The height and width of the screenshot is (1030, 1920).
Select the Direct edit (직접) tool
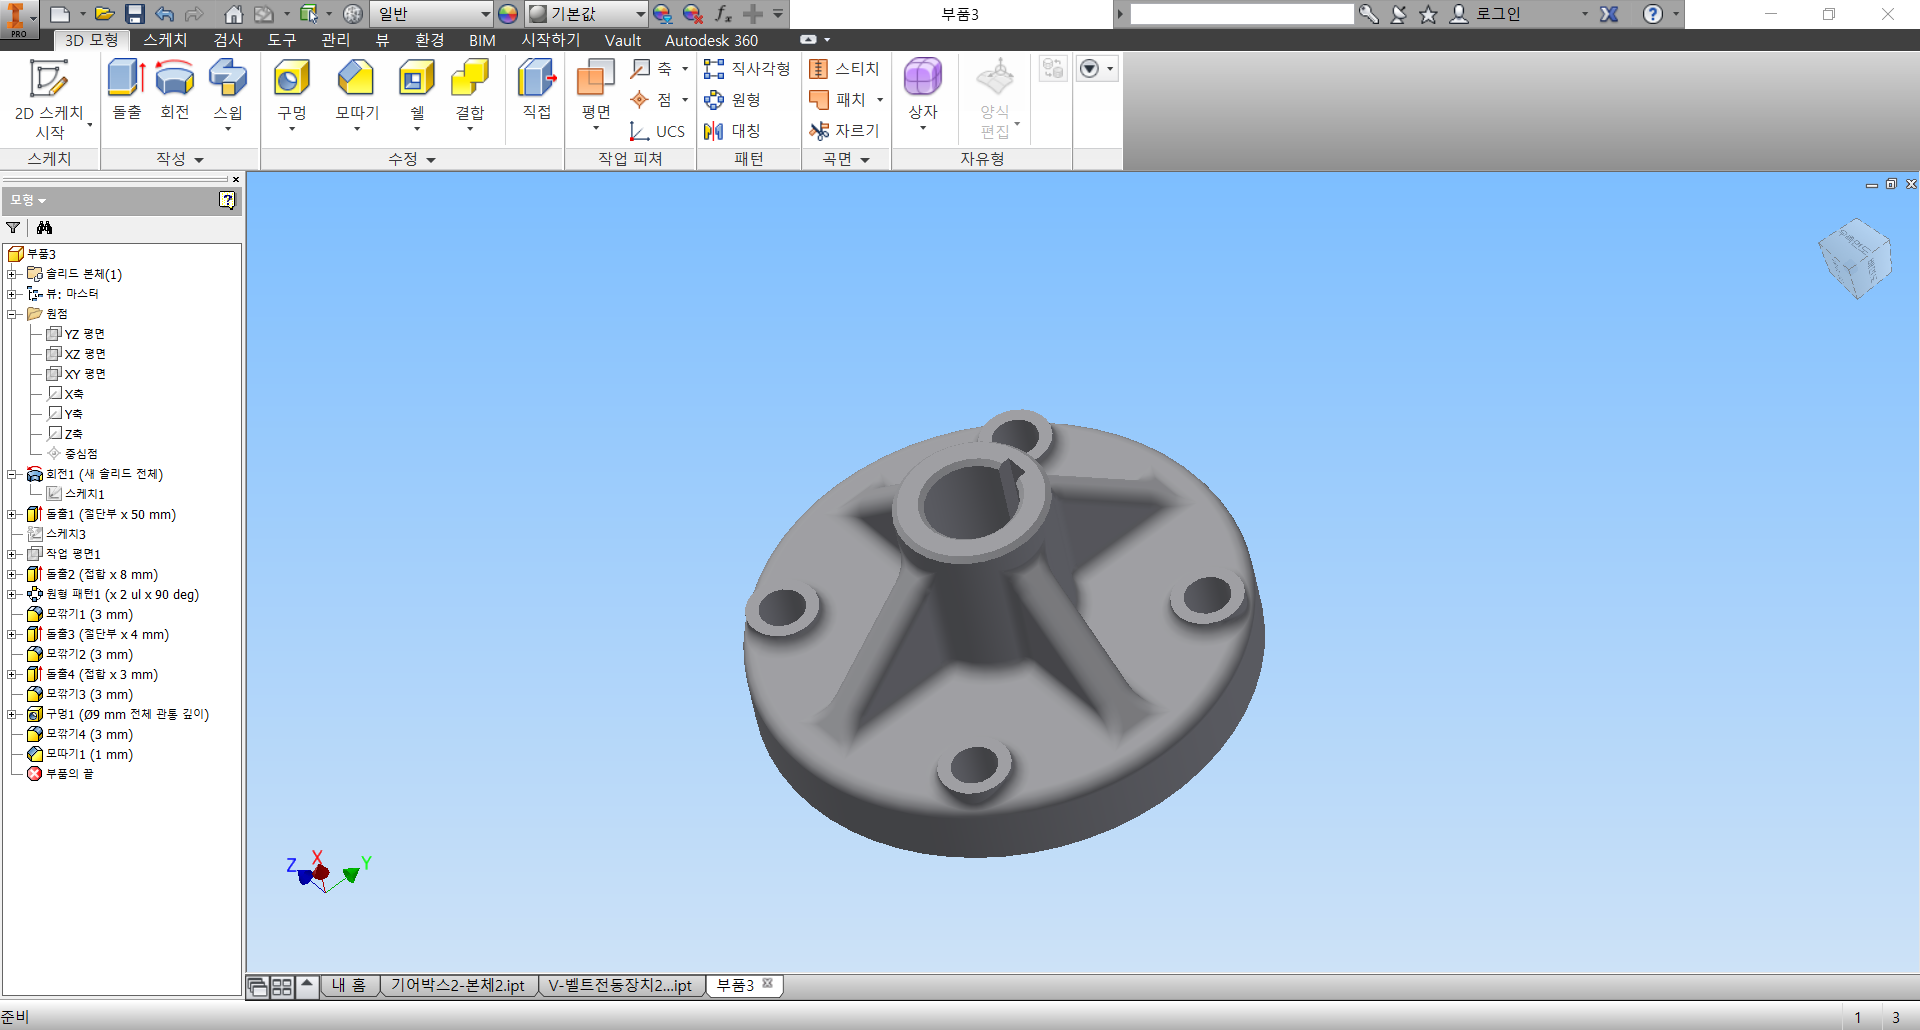pos(537,90)
